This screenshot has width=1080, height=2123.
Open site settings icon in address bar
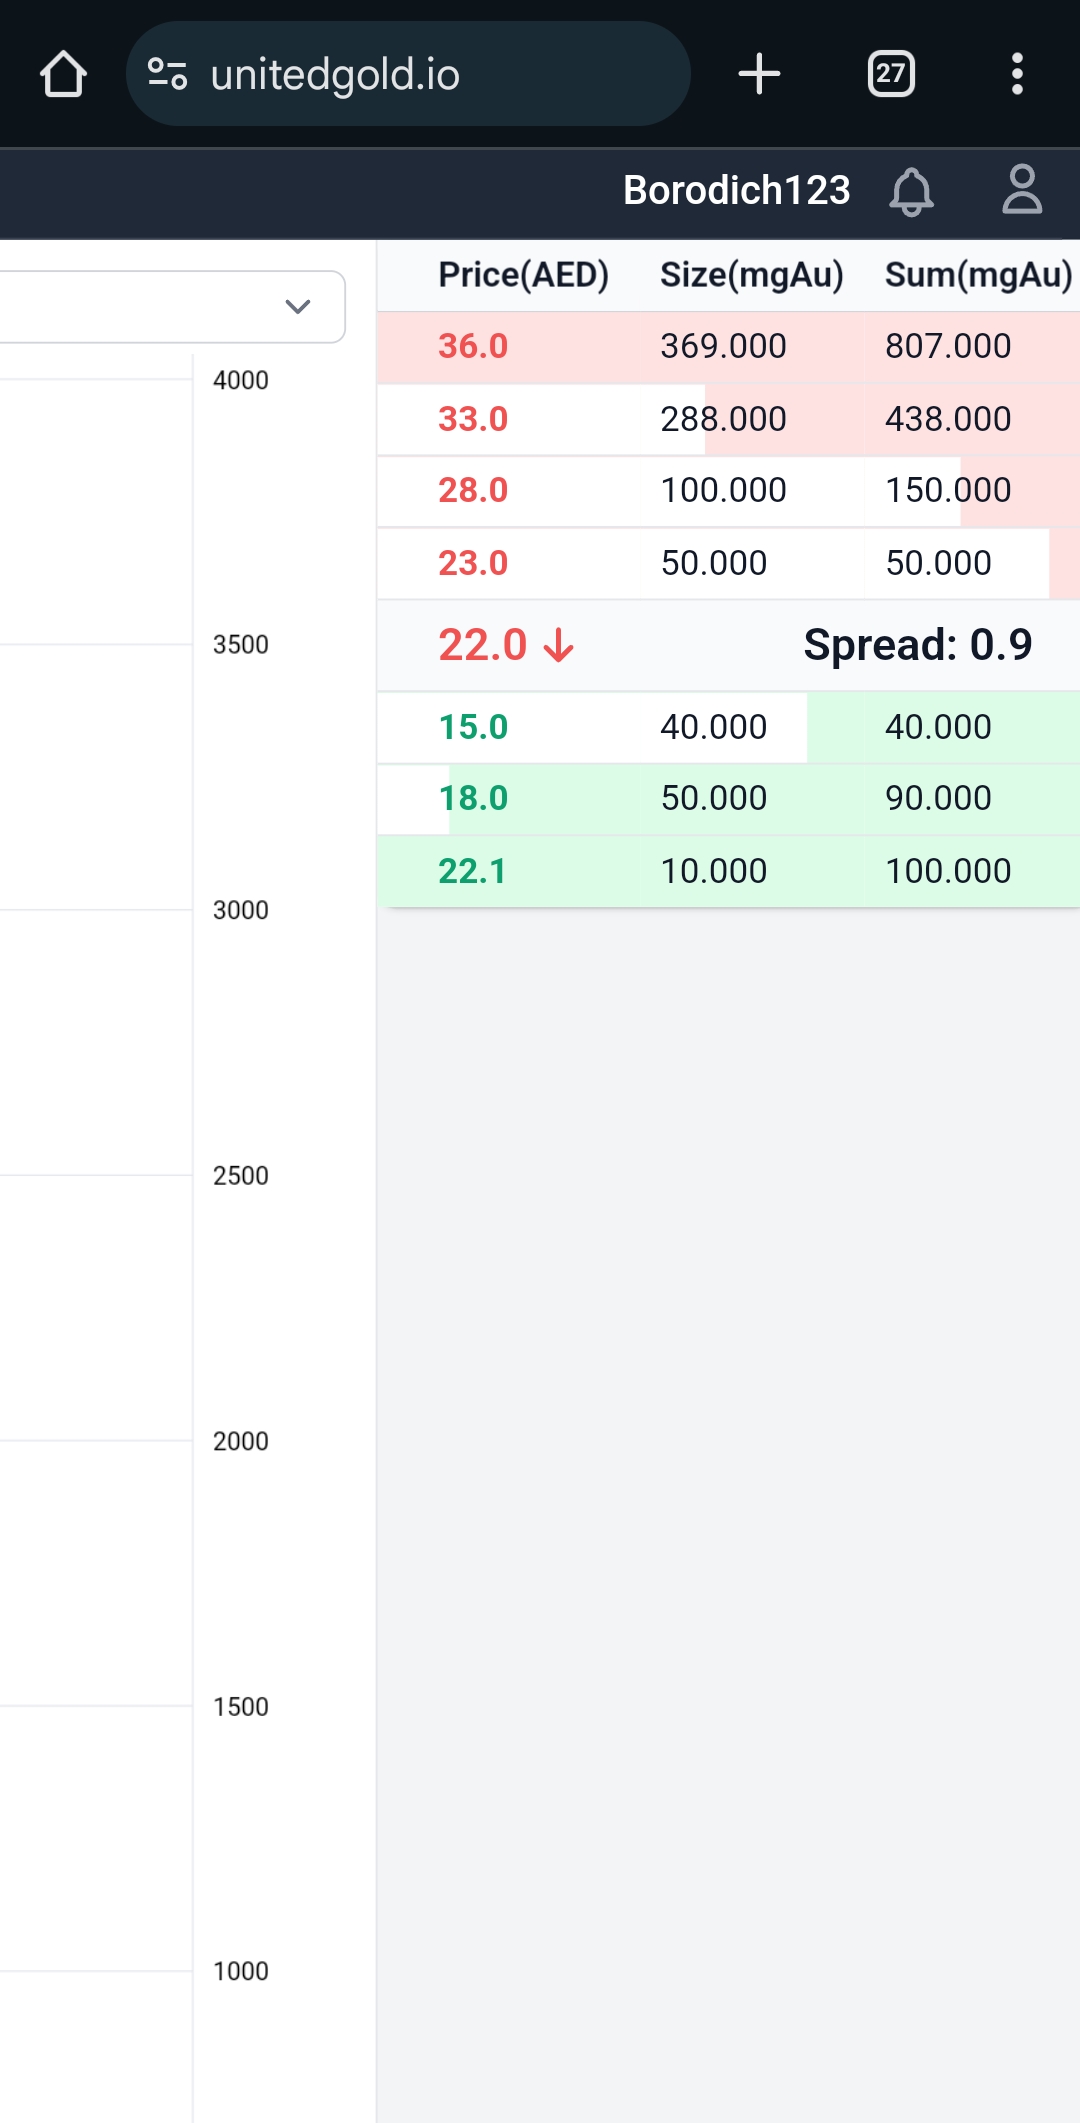(x=167, y=74)
